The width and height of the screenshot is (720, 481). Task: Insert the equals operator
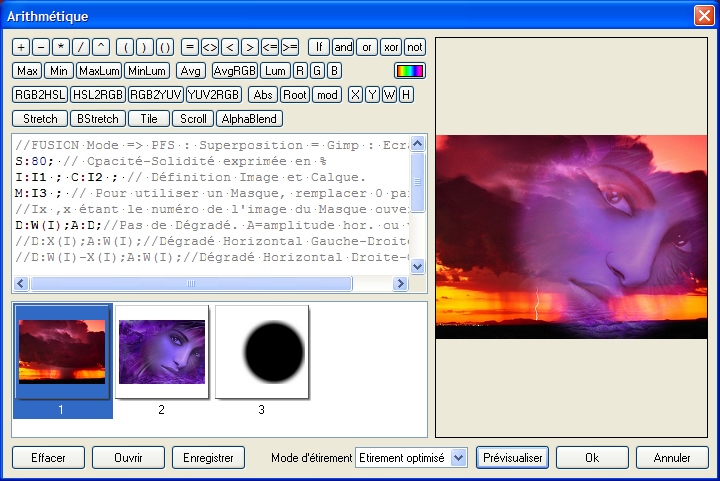coord(190,47)
